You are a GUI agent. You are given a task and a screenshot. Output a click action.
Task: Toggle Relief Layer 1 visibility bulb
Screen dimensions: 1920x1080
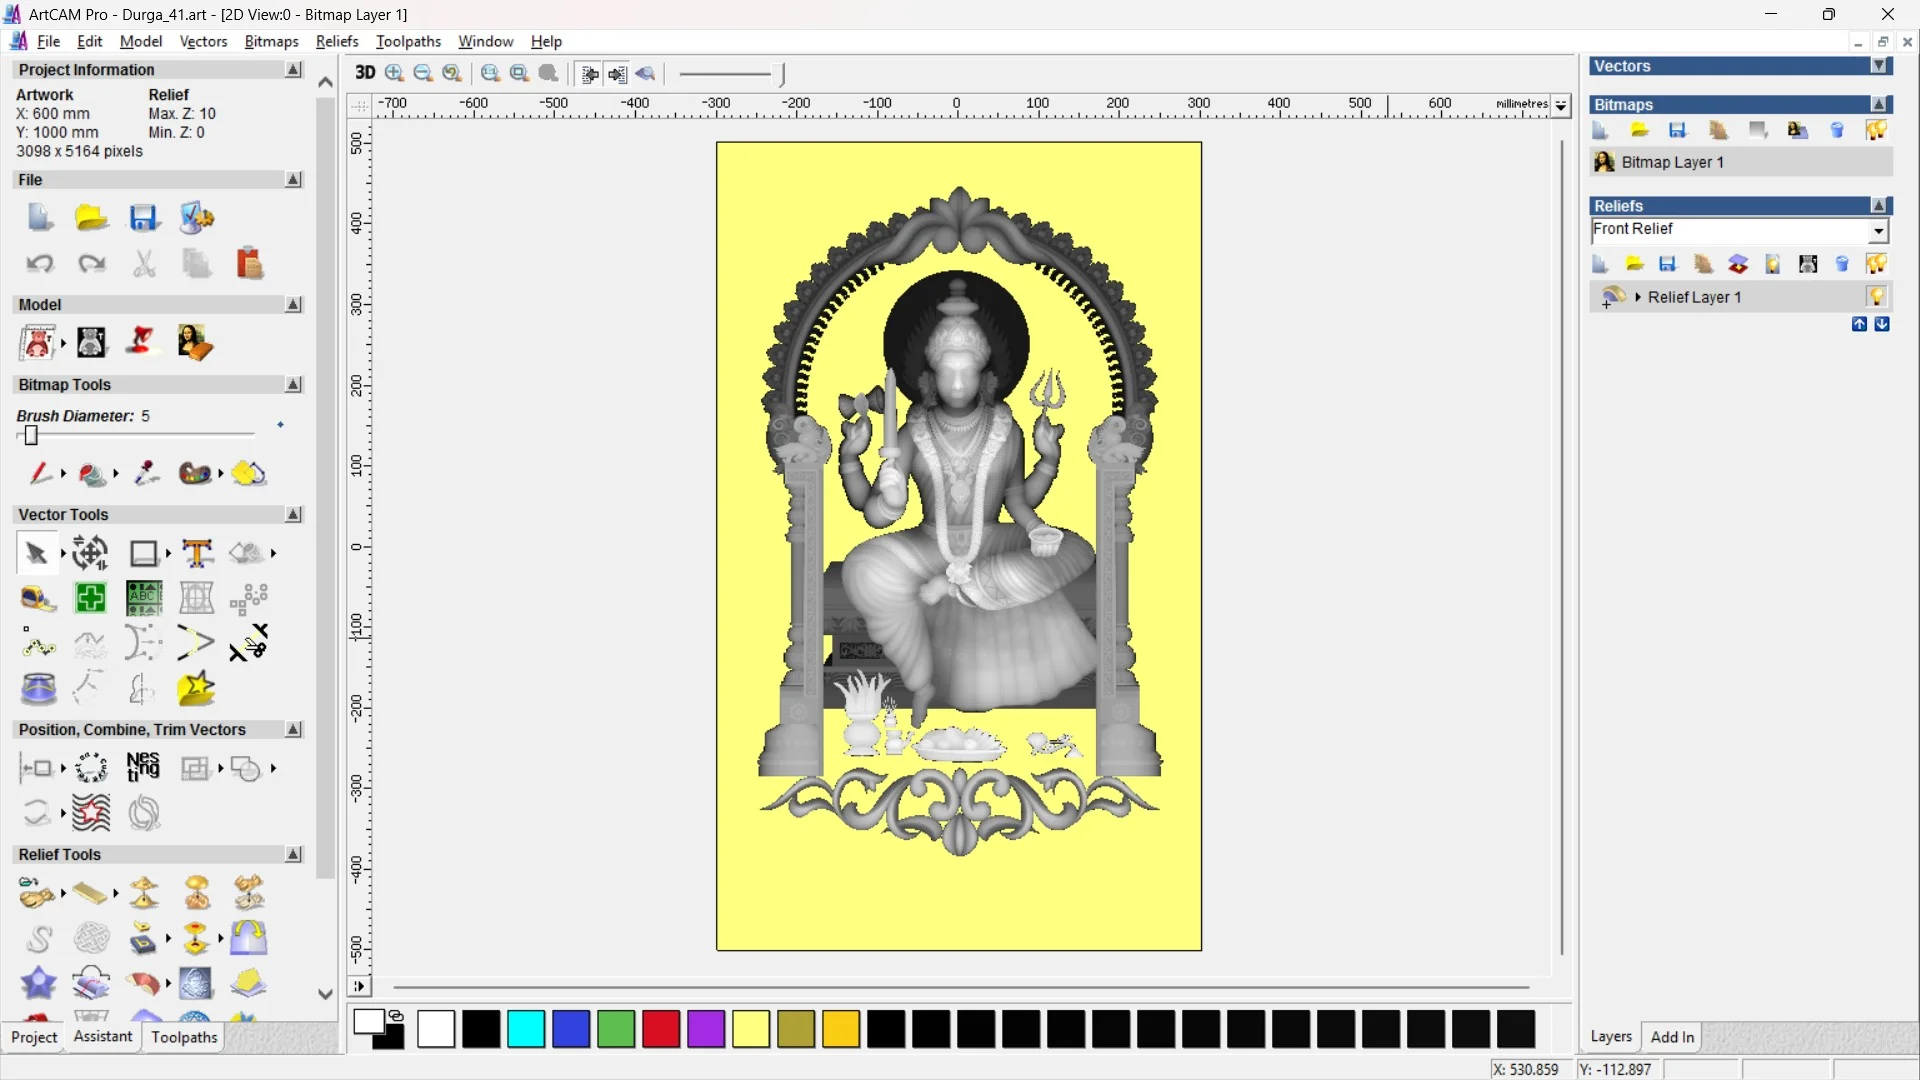point(1876,297)
